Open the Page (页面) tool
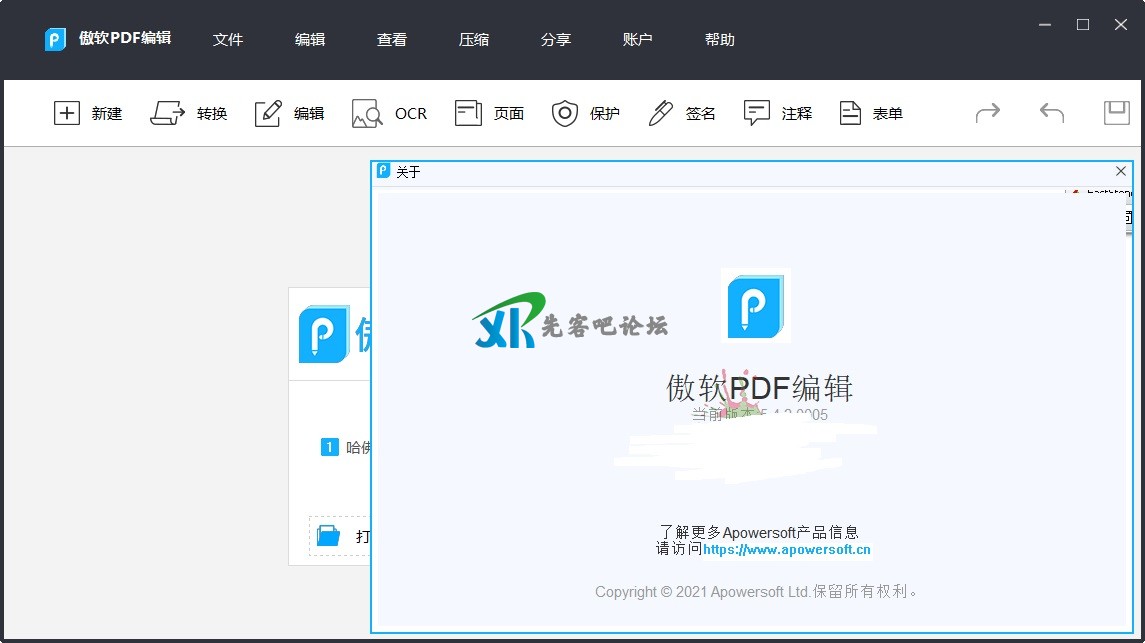Viewport: 1145px width, 643px height. [x=468, y=113]
